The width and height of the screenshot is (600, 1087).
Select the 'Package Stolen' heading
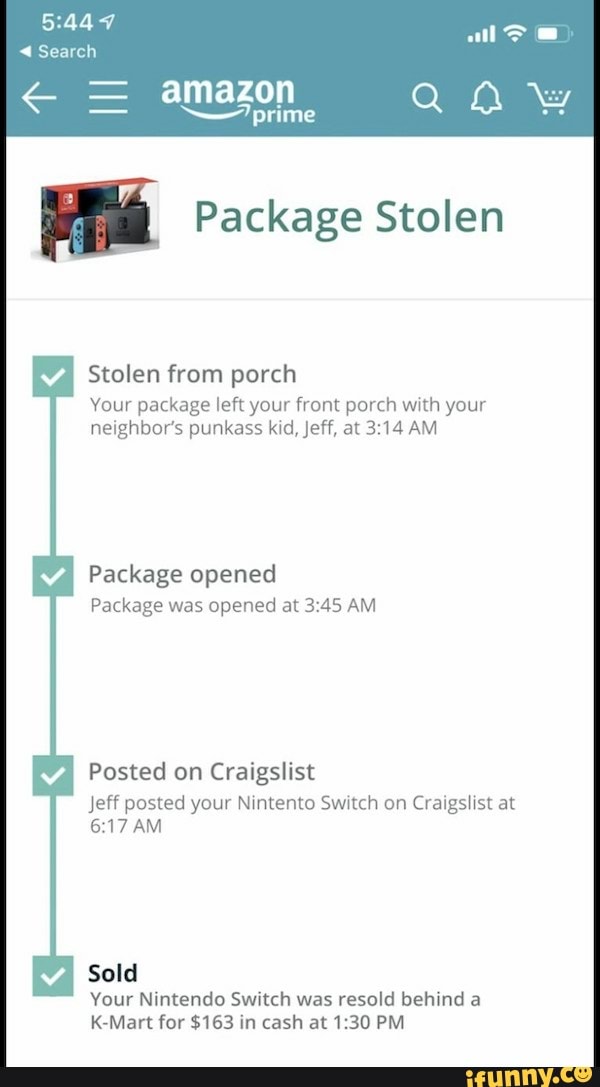click(349, 216)
